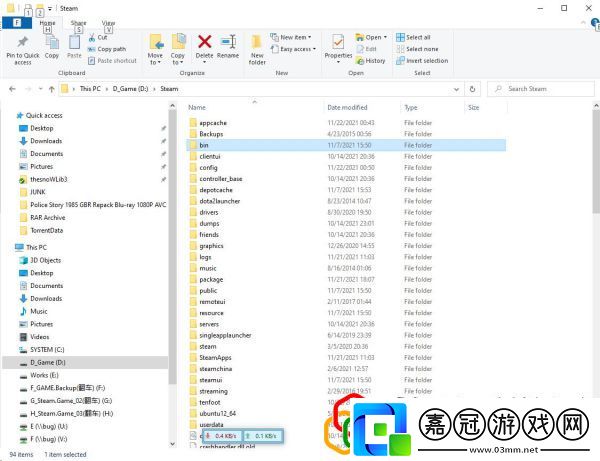Click chevron after D_Game (D:) in path
Screen dimensions: 600x461
coord(154,89)
